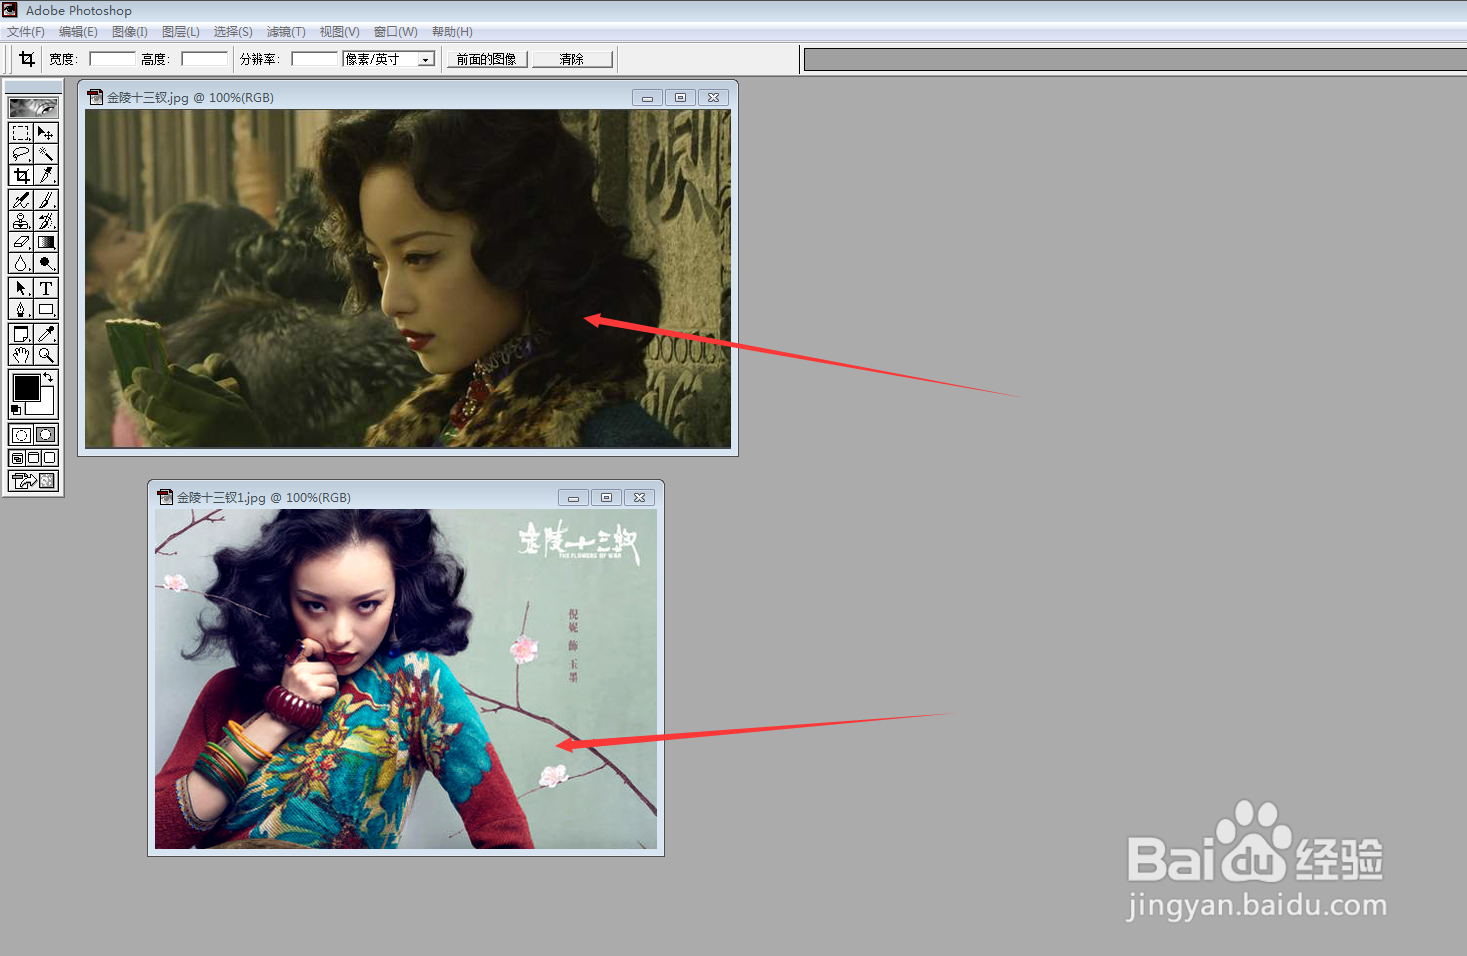
Task: Select the Lasso tool
Action: (x=21, y=154)
